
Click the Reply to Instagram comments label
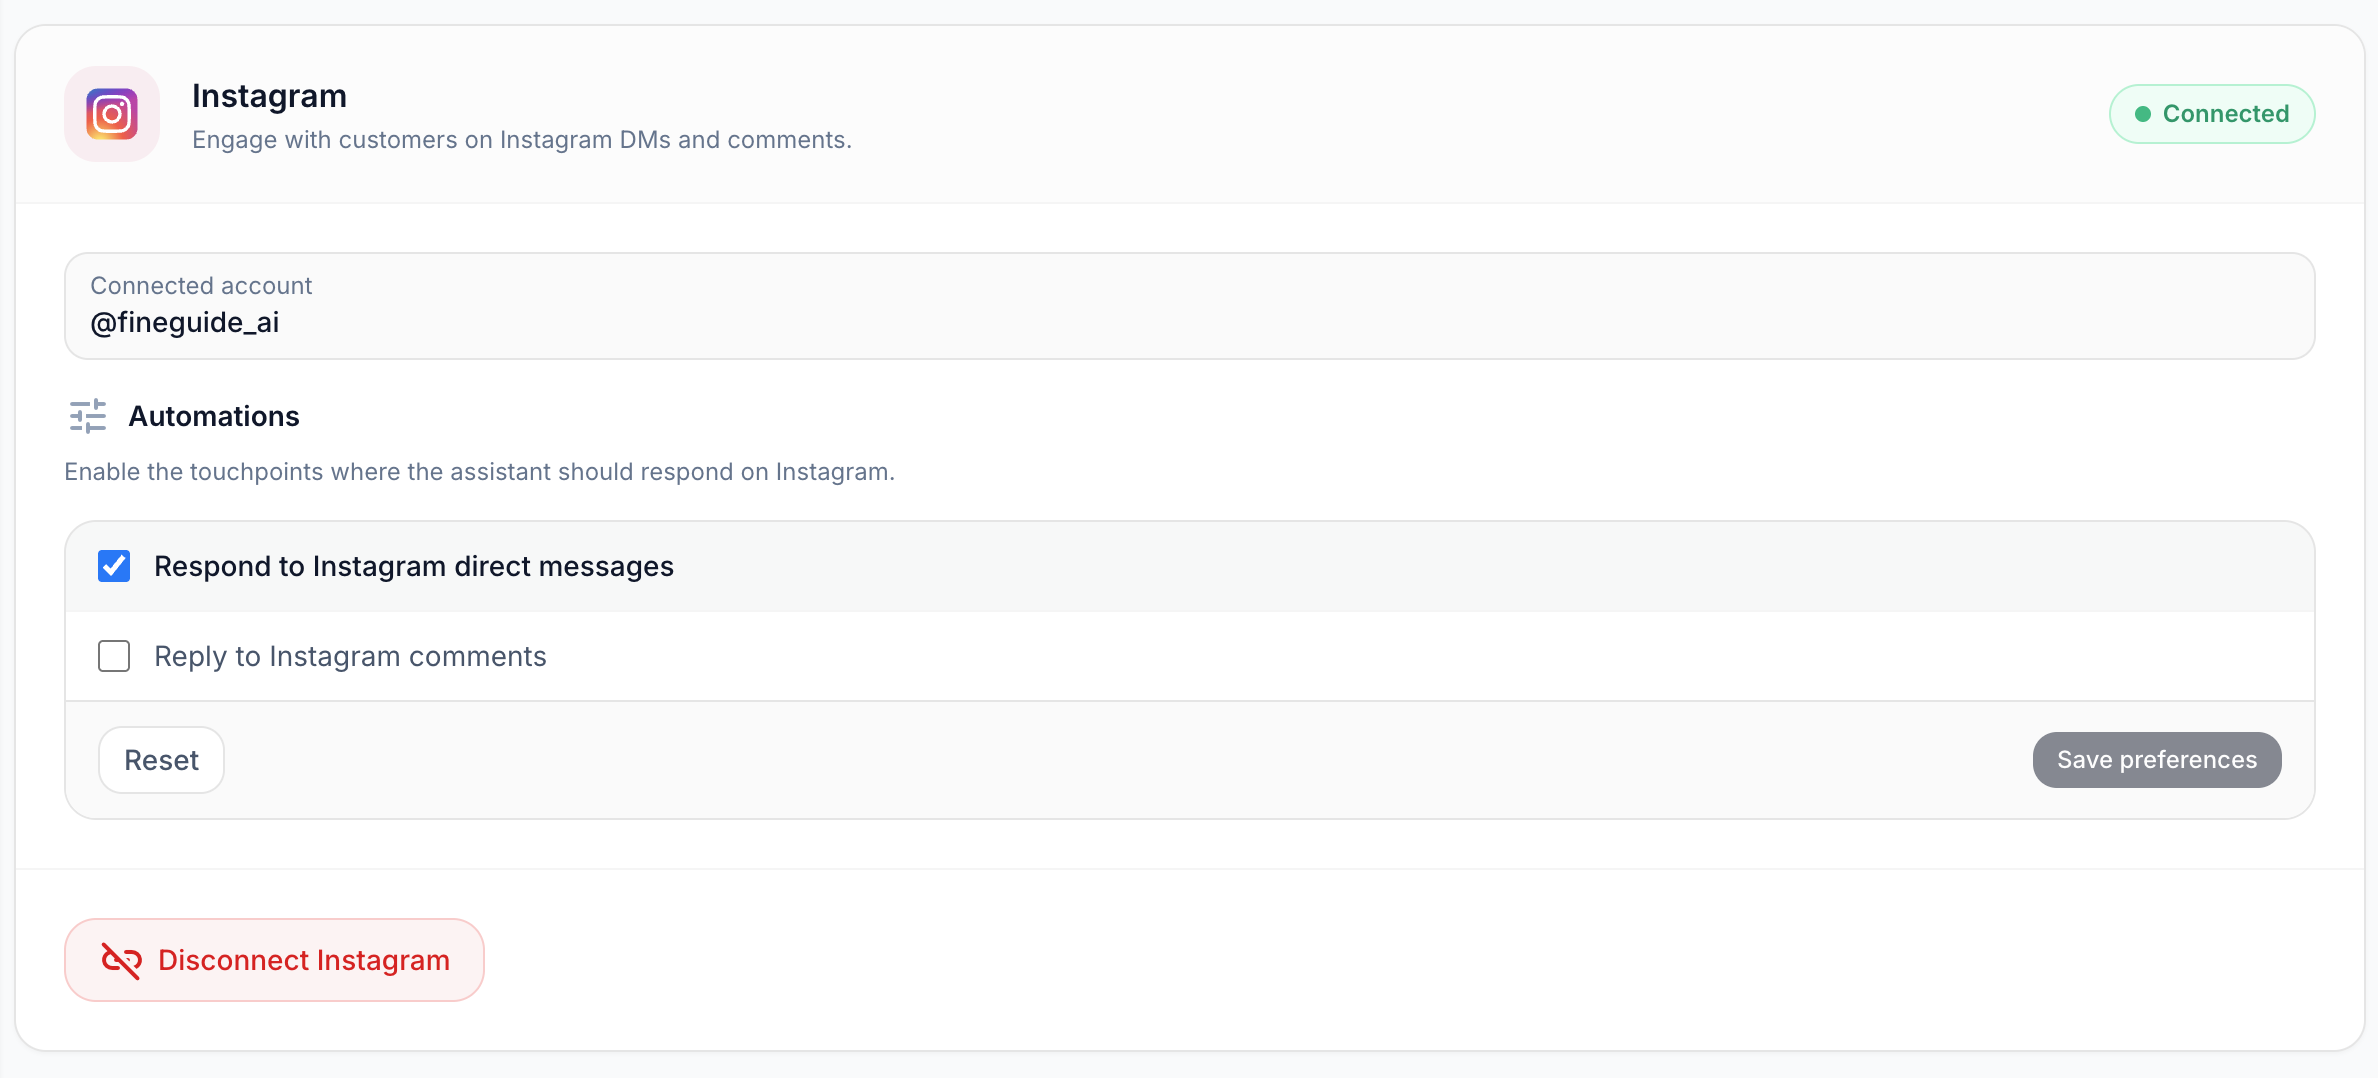pyautogui.click(x=350, y=656)
